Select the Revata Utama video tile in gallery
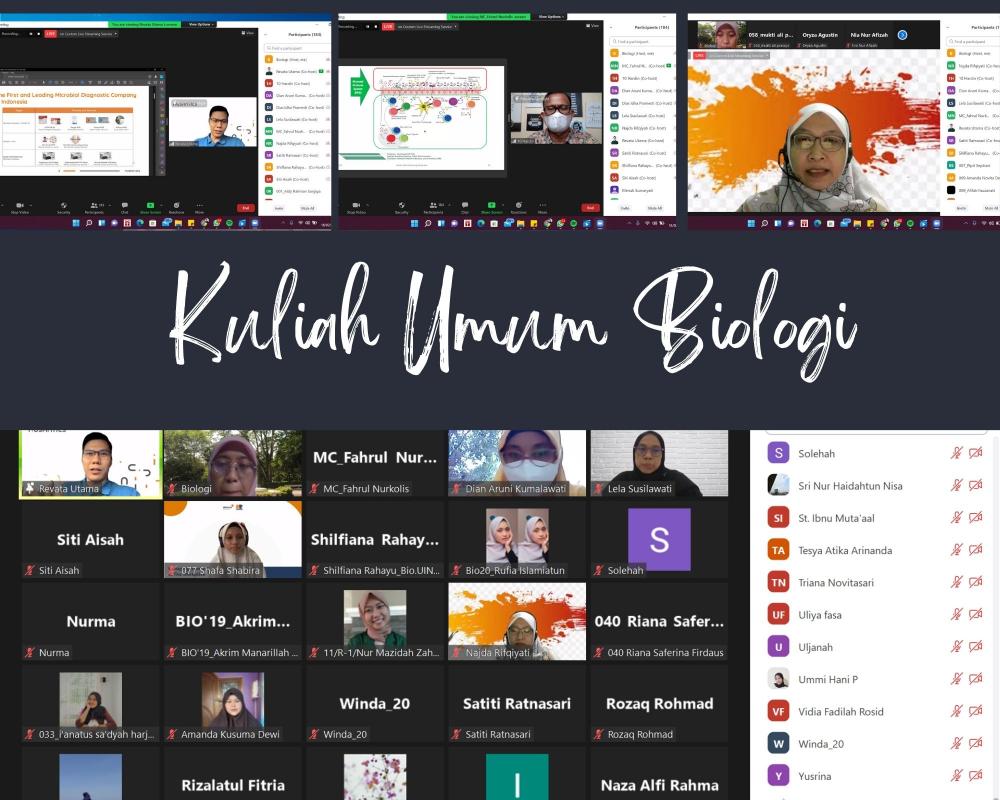Screen dimensions: 1000x800 click(x=91, y=464)
